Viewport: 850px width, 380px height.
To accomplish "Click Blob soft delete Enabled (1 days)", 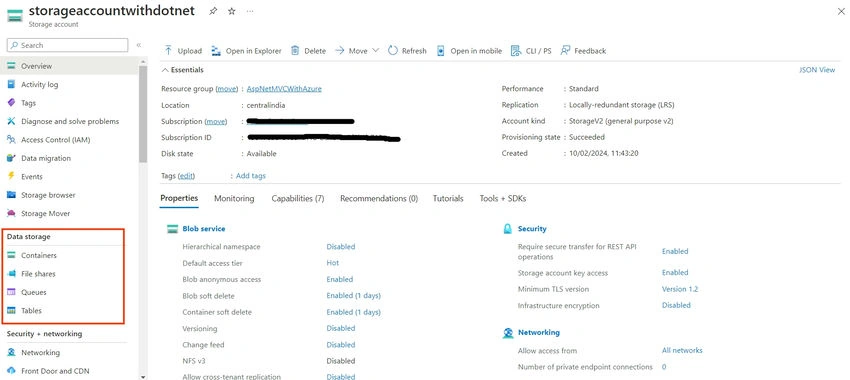I will (353, 295).
